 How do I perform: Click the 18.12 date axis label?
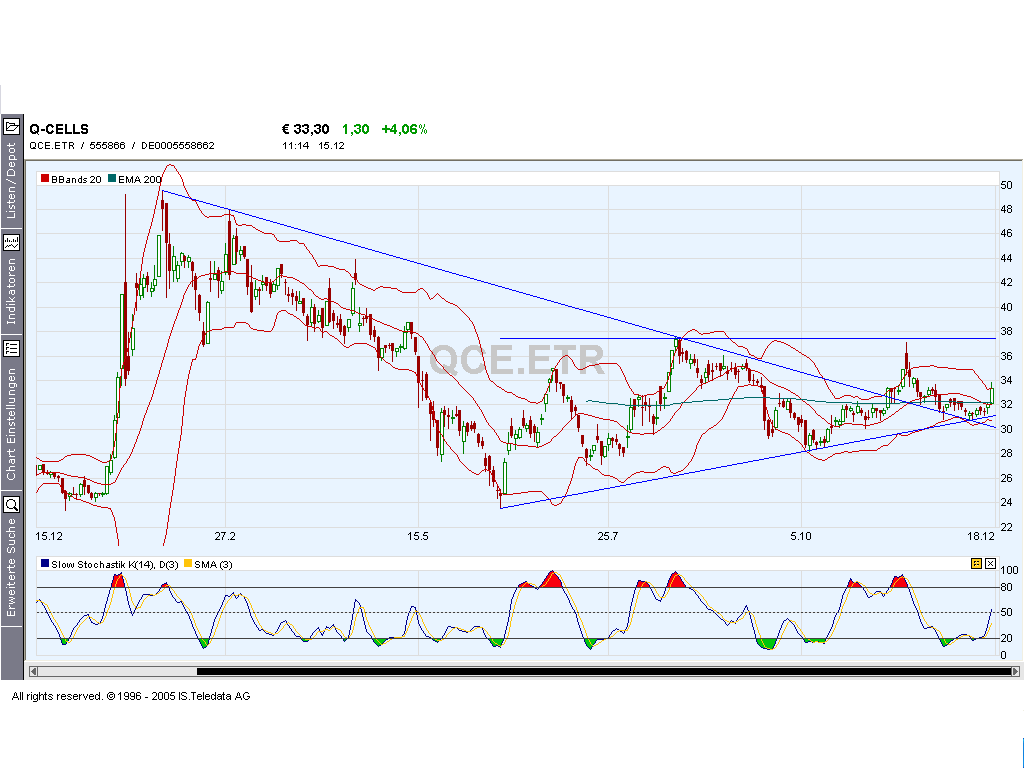click(981, 536)
